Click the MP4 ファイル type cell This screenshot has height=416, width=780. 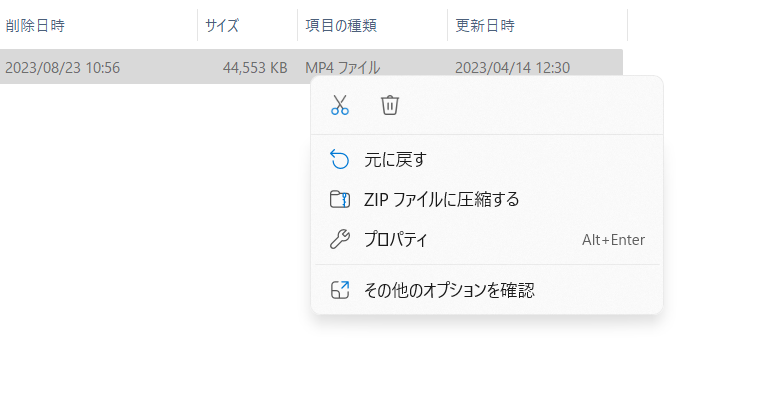(342, 68)
